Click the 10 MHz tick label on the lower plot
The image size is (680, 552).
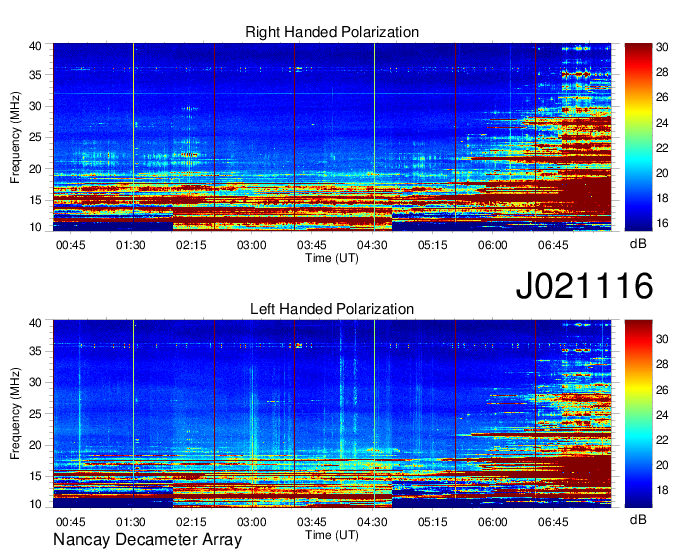click(35, 504)
